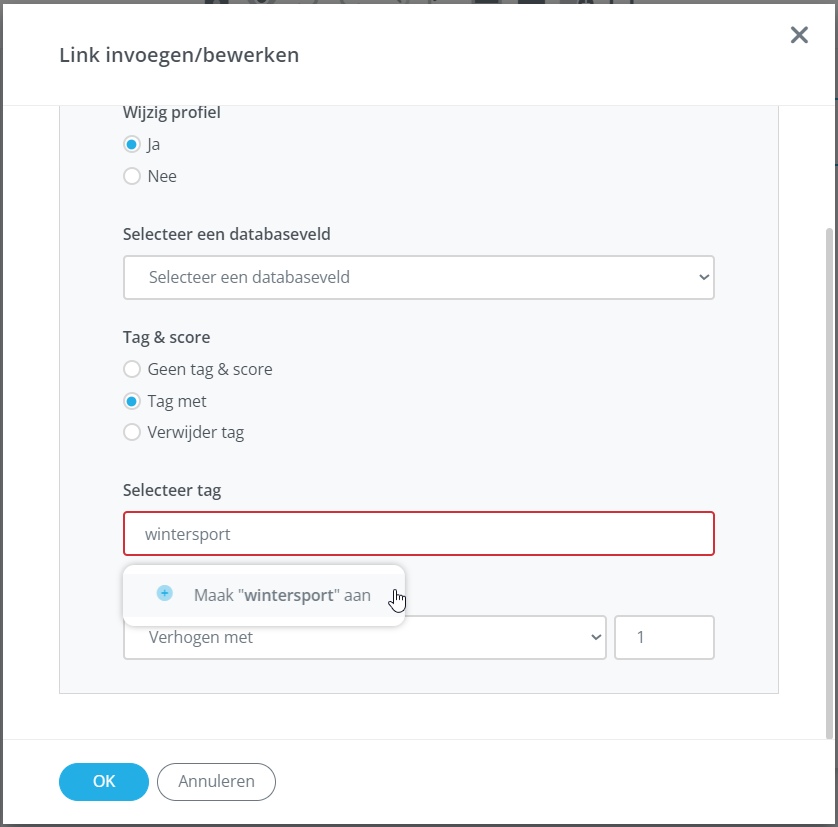
Task: Click the dialog's vertical scrollbar
Action: pos(827,480)
